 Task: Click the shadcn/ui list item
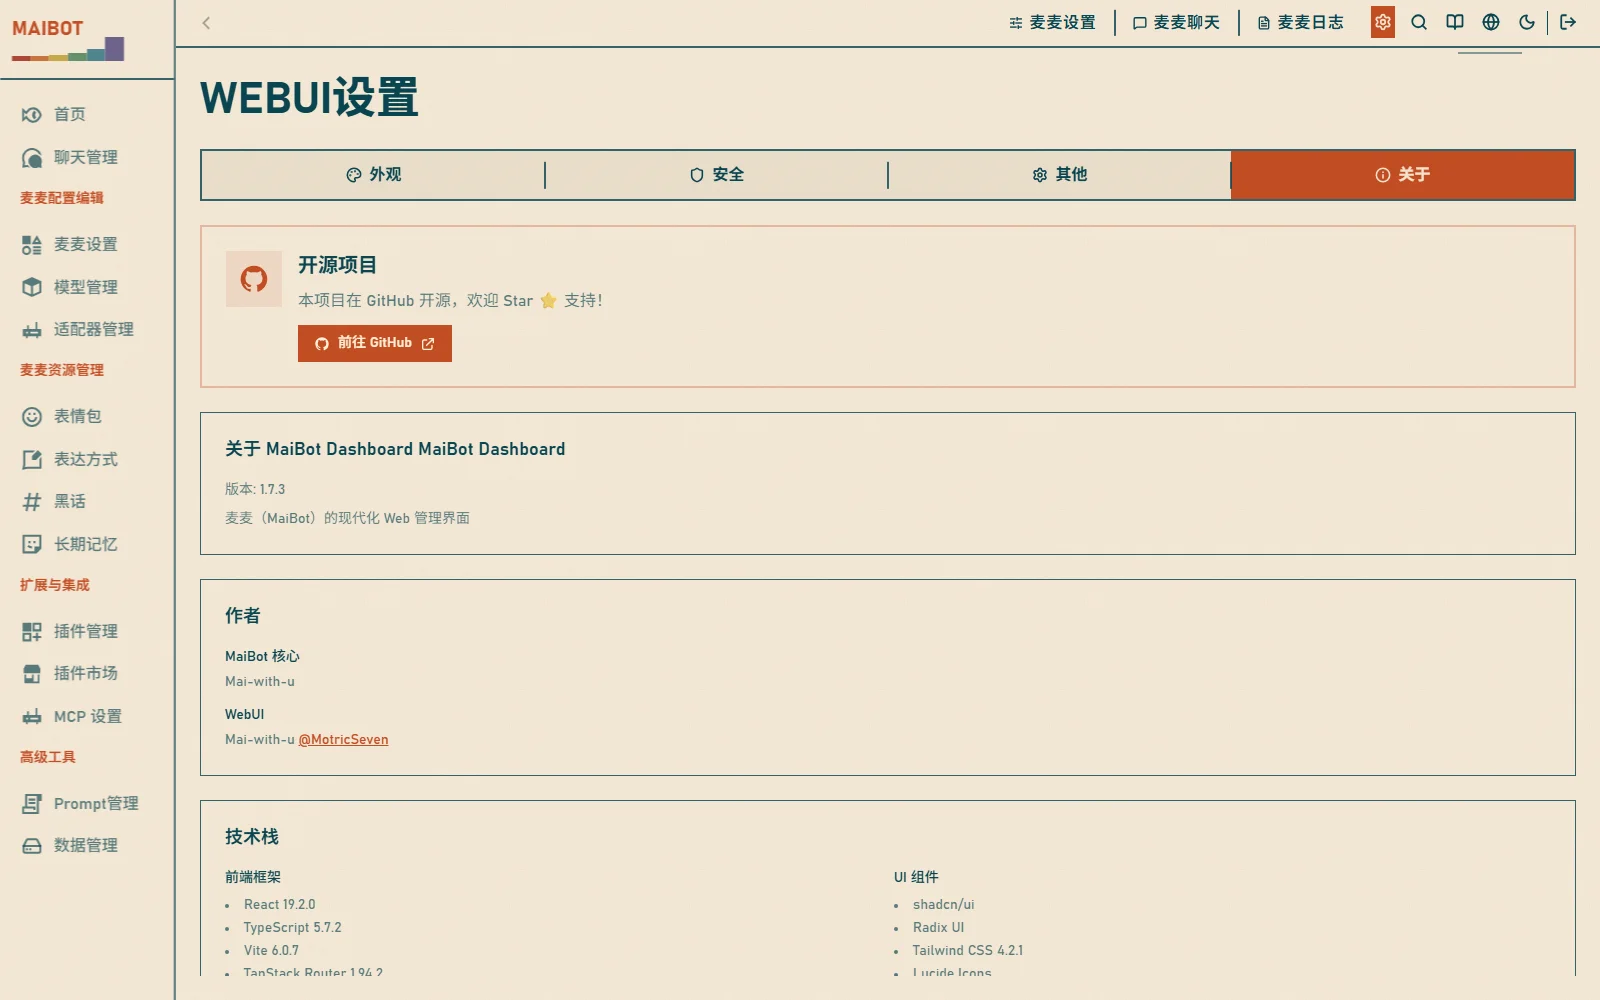point(943,904)
